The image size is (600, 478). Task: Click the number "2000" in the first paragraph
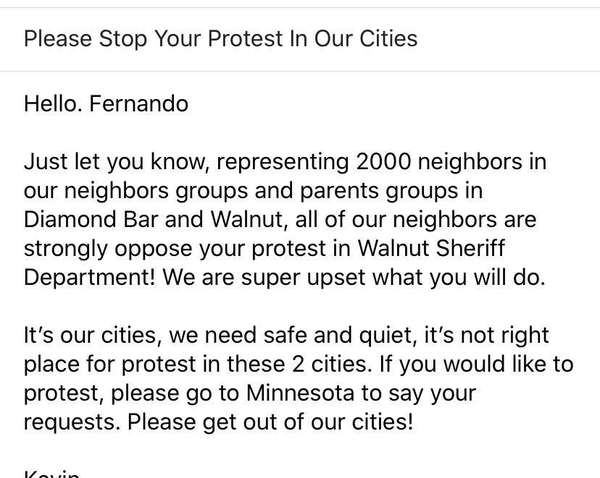click(383, 162)
